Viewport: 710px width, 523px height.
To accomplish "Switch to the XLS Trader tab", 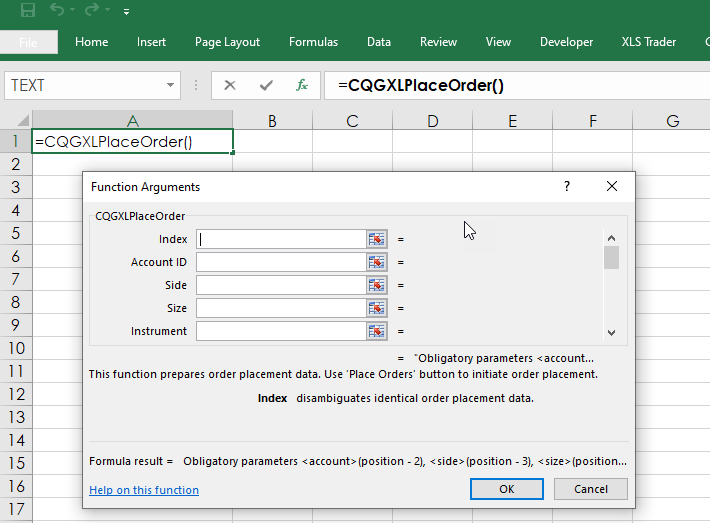I will pos(648,42).
